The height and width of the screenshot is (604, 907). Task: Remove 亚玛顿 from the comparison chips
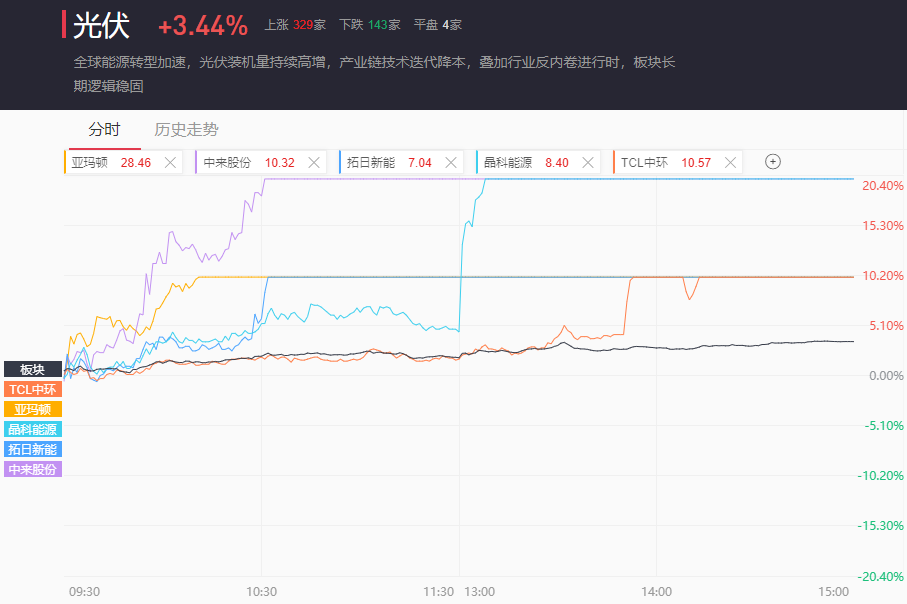pyautogui.click(x=170, y=162)
